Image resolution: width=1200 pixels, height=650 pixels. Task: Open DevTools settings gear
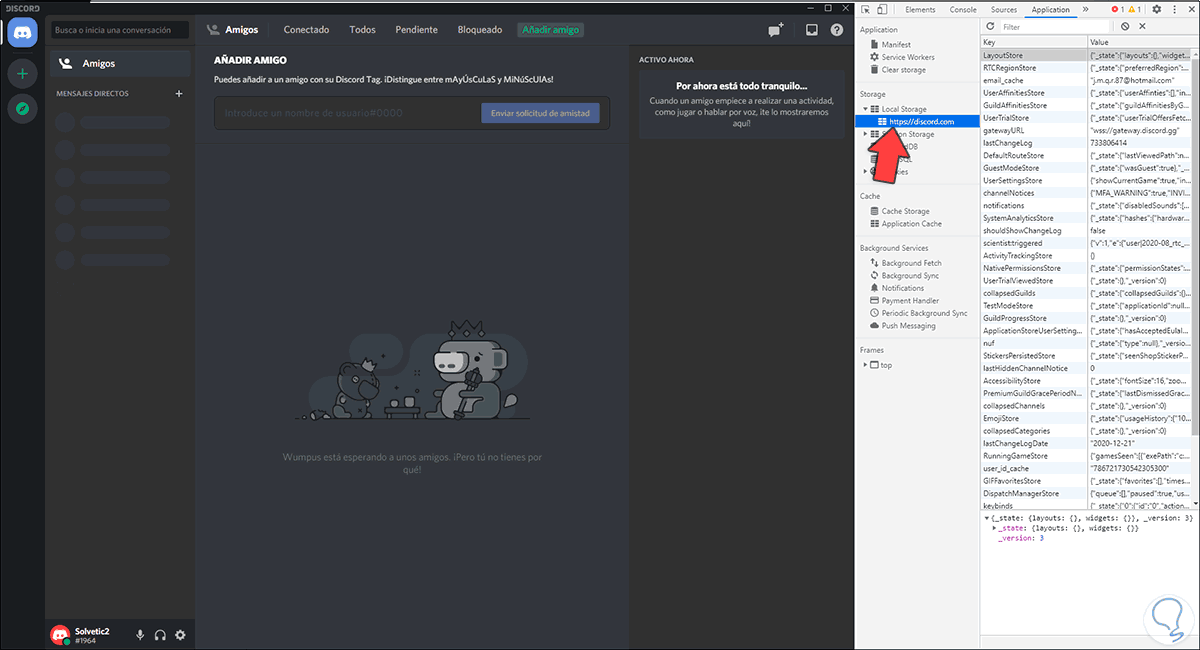(1156, 9)
